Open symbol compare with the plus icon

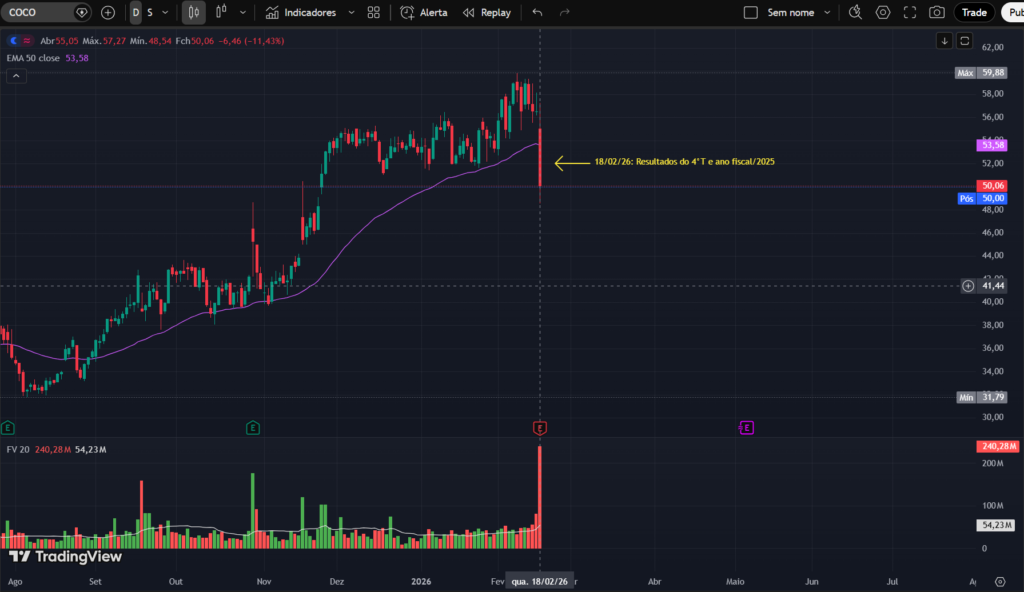107,13
